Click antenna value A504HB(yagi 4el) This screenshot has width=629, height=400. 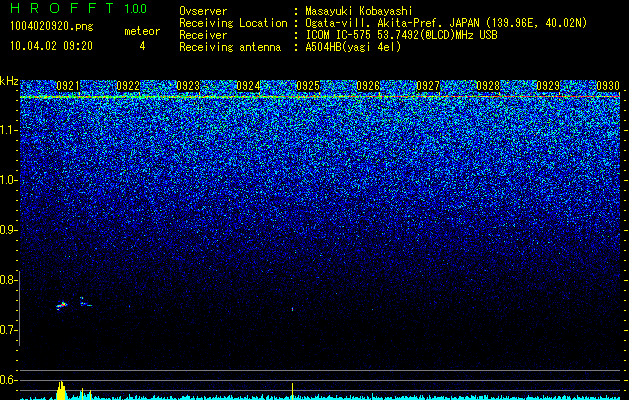coord(353,47)
